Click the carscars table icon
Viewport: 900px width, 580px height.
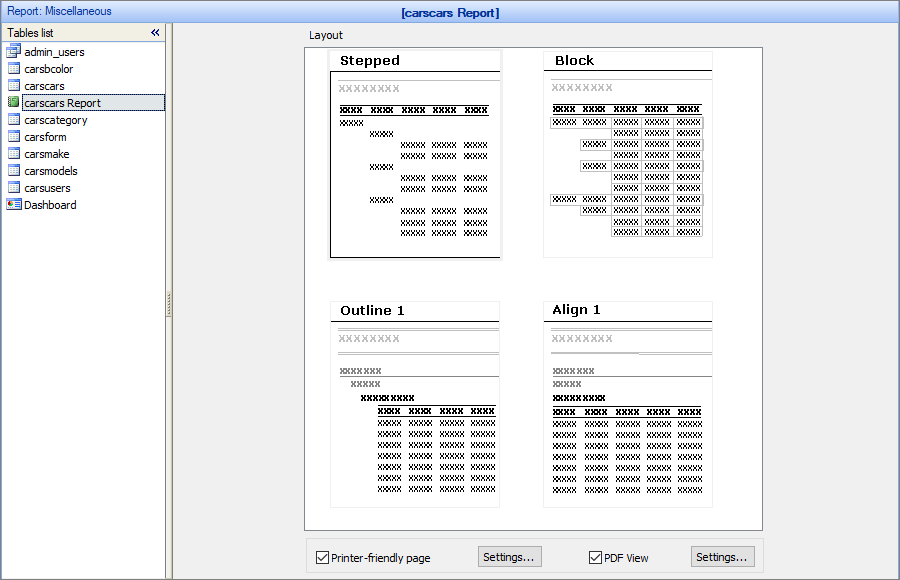pyautogui.click(x=14, y=86)
